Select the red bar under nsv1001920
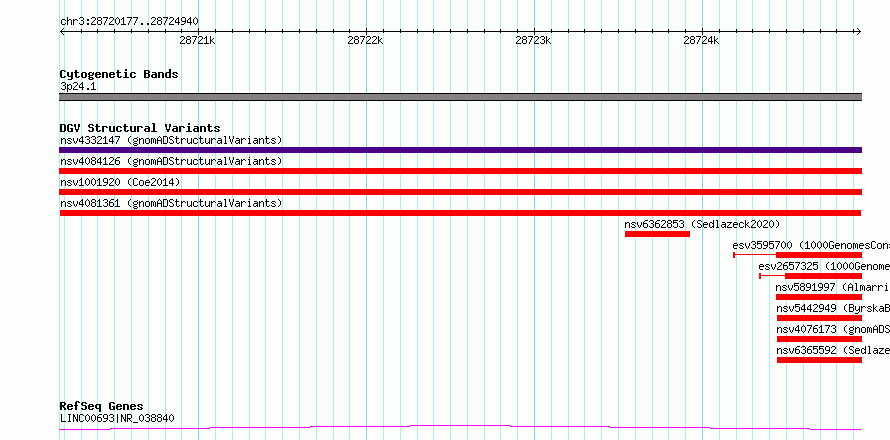The height and width of the screenshot is (440, 890). [460, 192]
